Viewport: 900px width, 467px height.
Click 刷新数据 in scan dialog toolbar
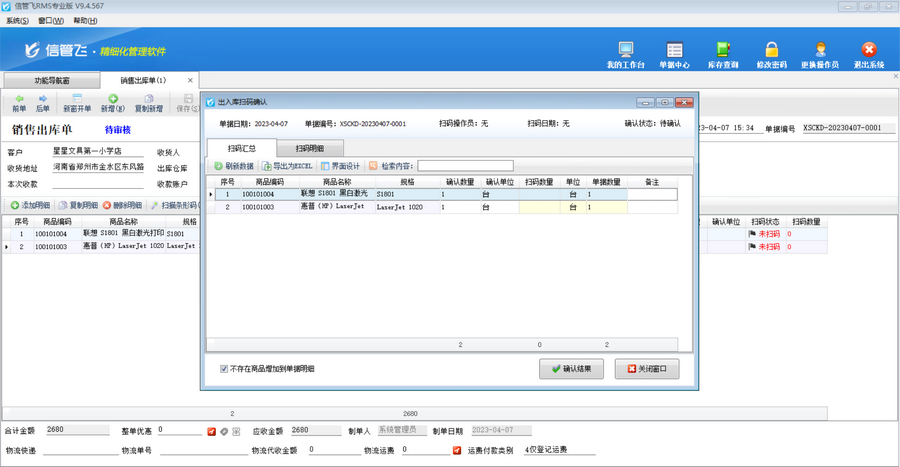[x=234, y=166]
